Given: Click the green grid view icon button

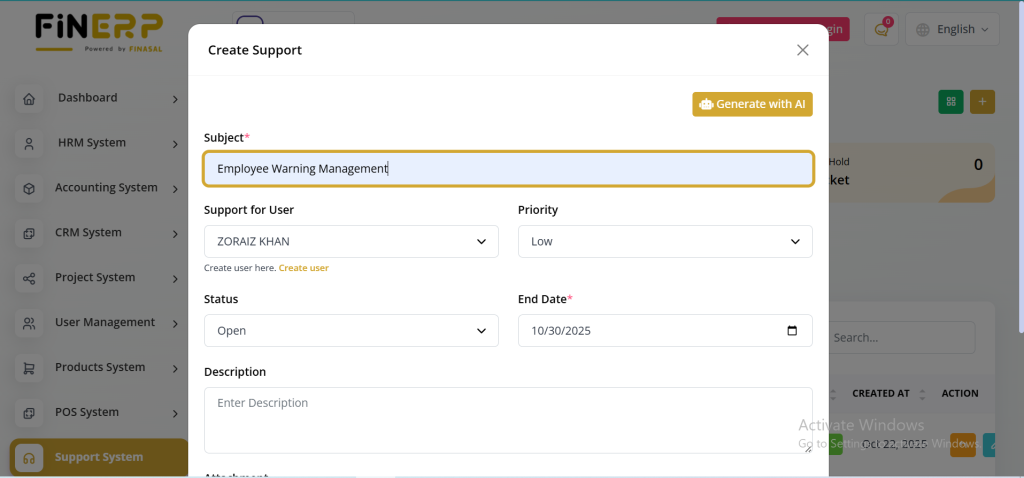Looking at the screenshot, I should [x=951, y=102].
